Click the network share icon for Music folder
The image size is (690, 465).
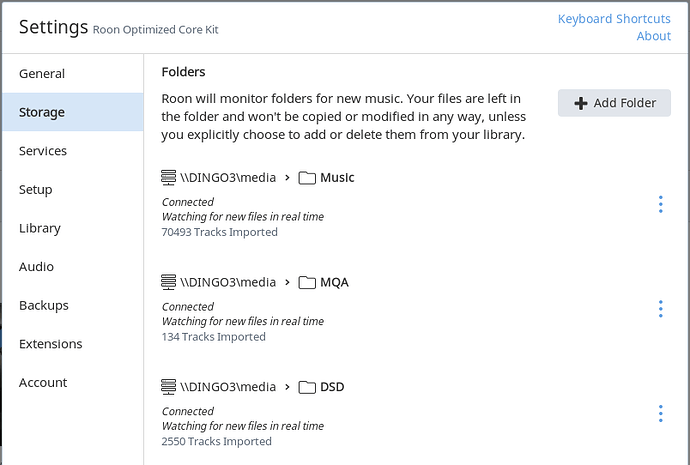point(168,178)
